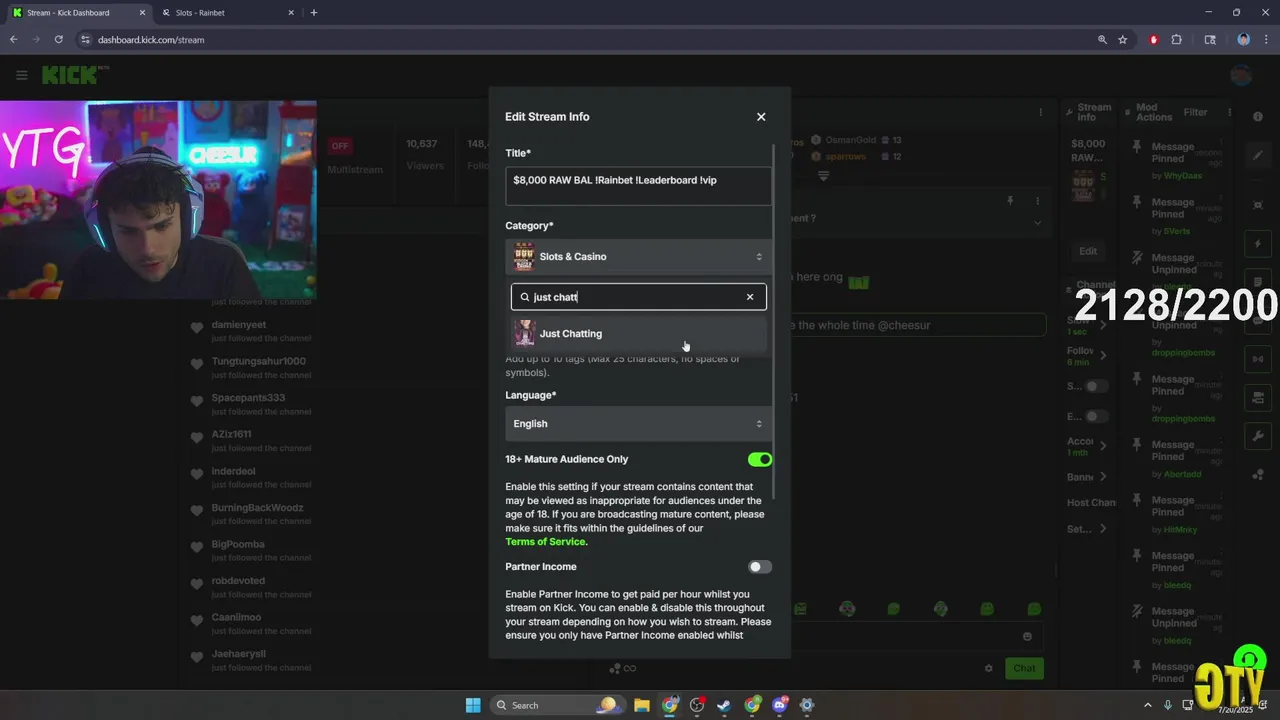The width and height of the screenshot is (1280, 720).
Task: Click the Edit button in Stream Info
Action: pyautogui.click(x=1088, y=251)
